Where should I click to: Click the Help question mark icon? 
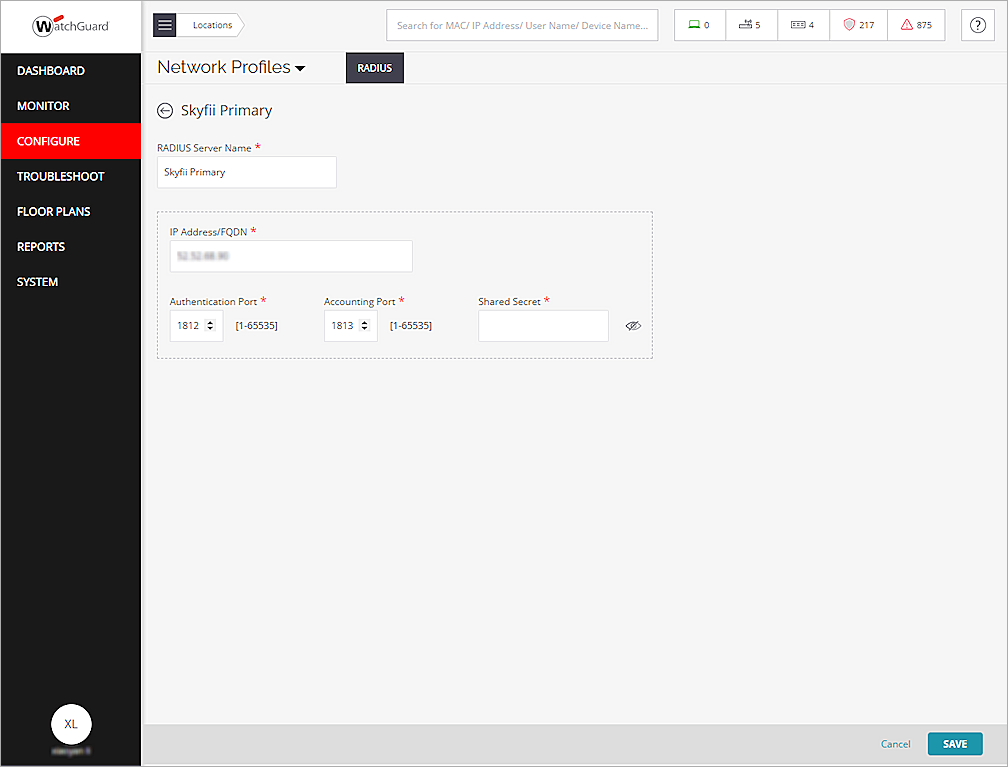[x=977, y=25]
